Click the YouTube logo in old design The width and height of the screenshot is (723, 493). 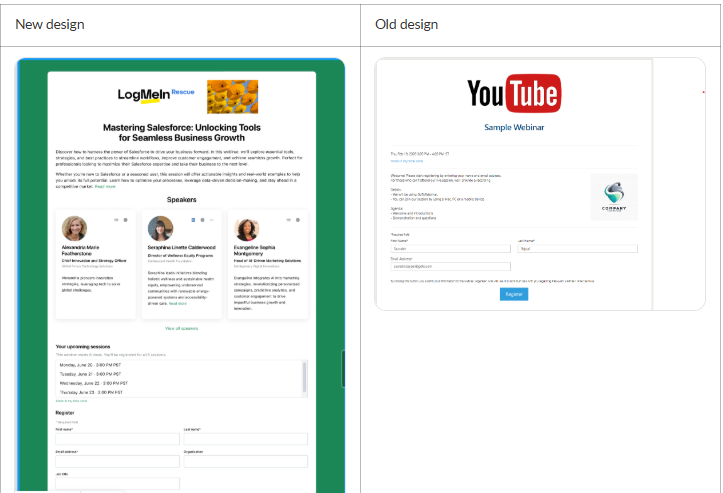513,94
